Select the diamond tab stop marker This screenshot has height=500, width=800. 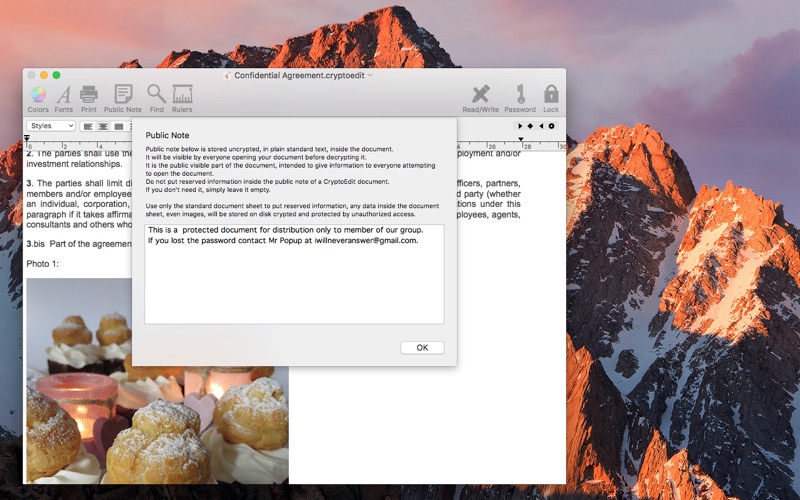point(530,126)
